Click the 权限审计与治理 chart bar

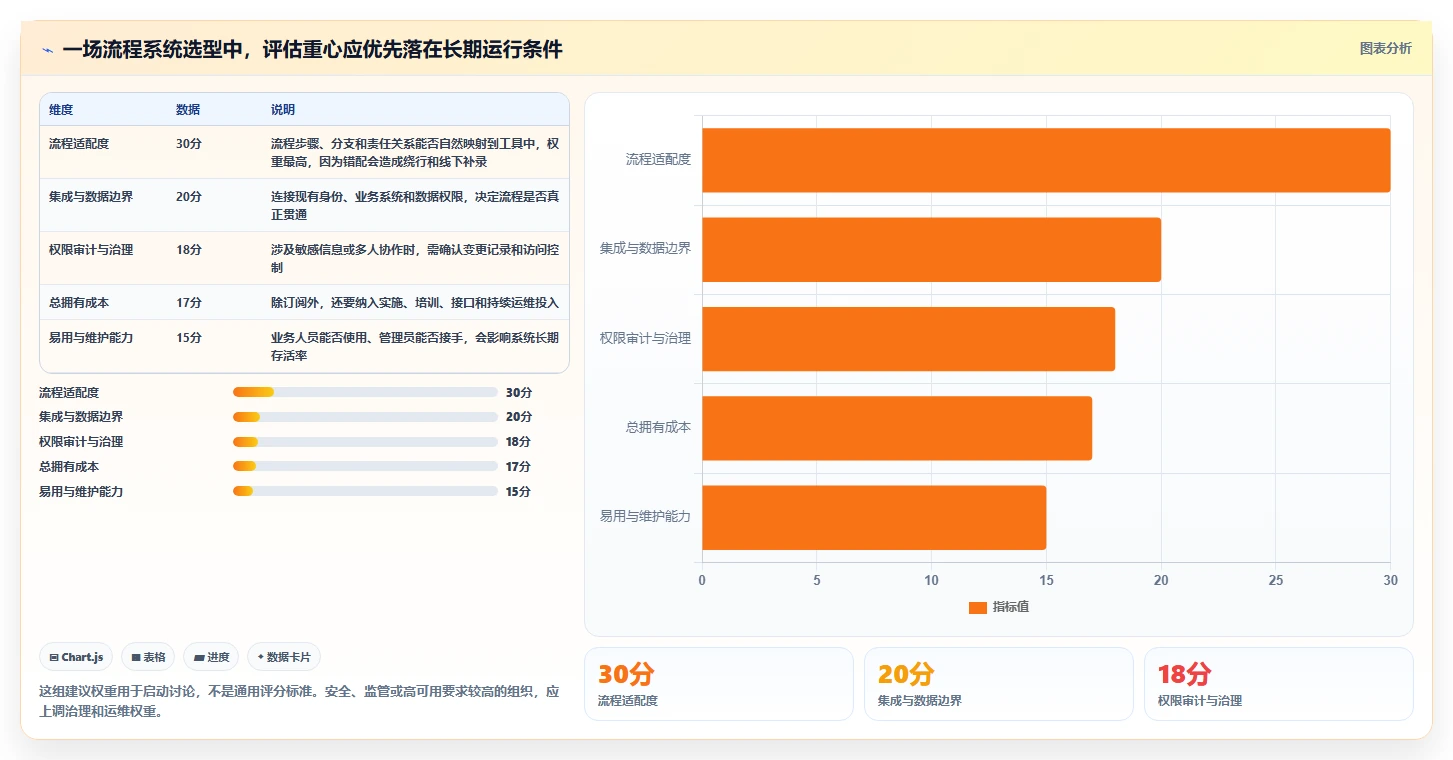(908, 339)
